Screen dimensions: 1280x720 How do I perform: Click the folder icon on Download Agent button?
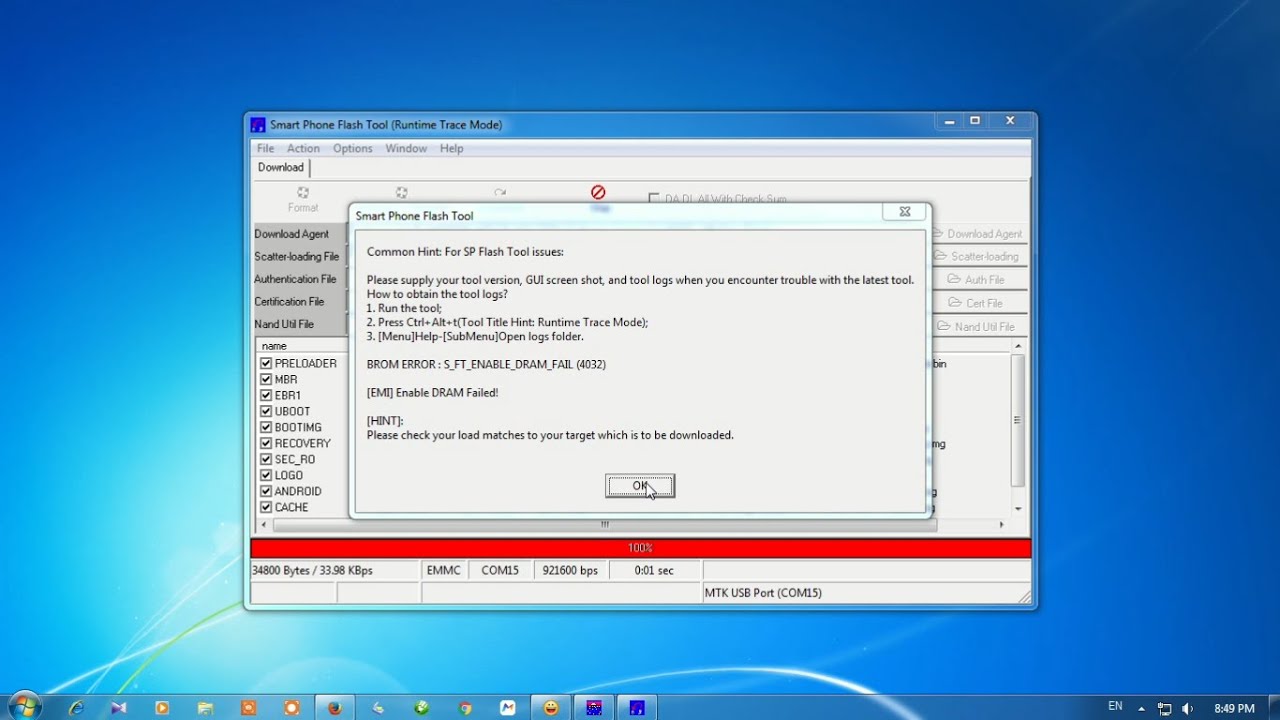(939, 234)
